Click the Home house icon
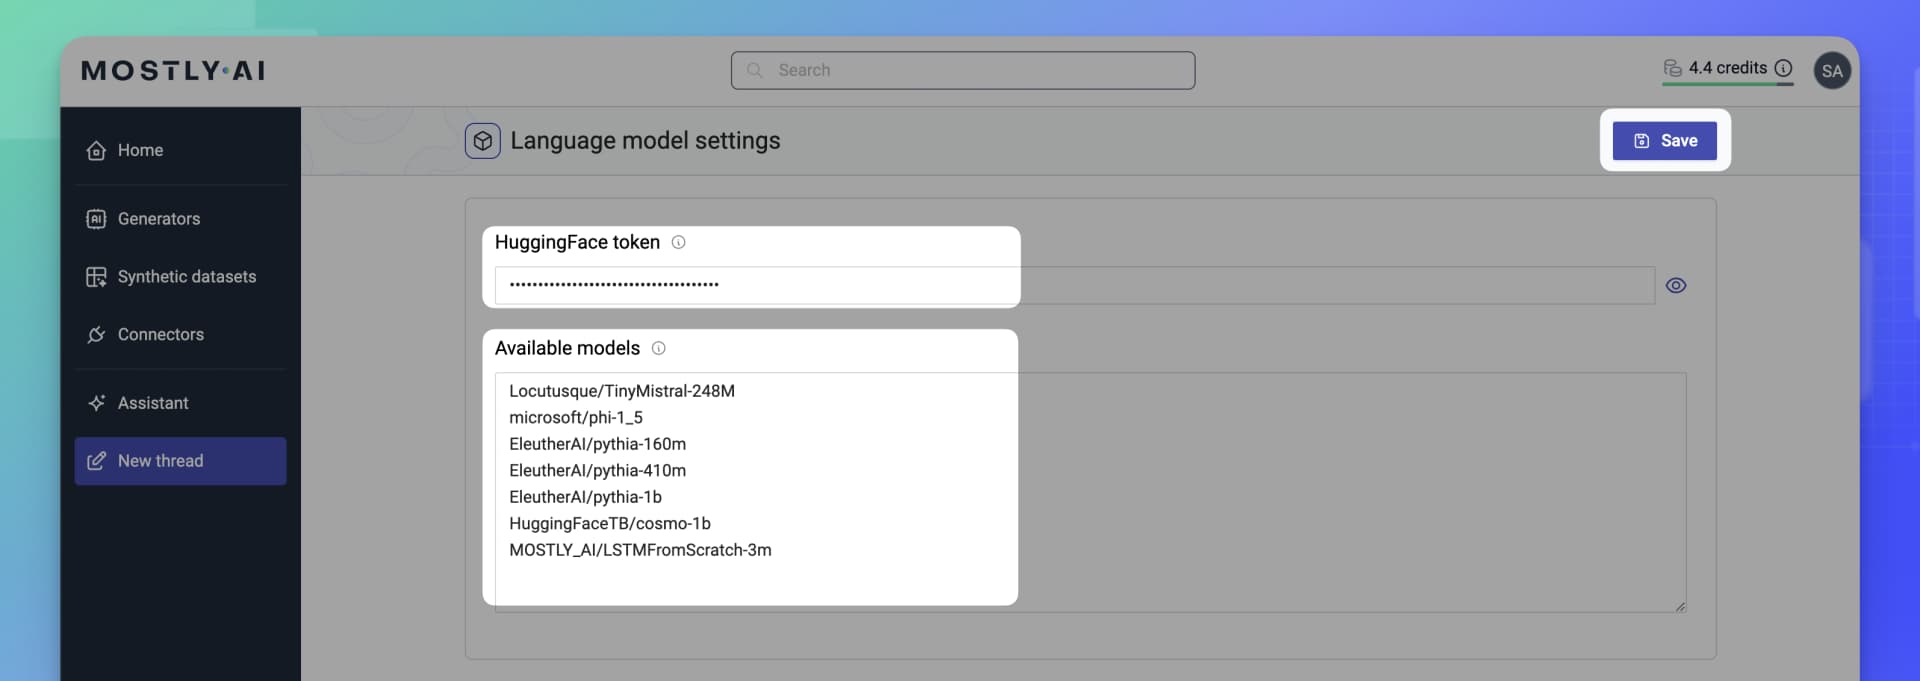Screen dimensions: 1920x681 click(x=96, y=150)
